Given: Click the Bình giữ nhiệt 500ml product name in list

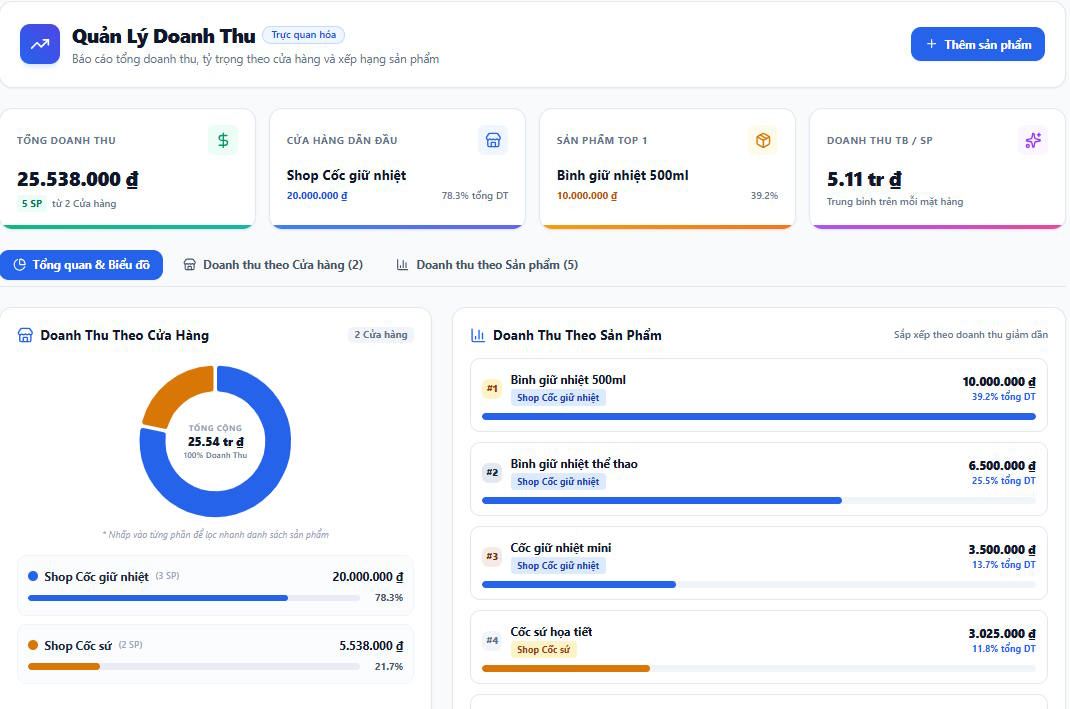Looking at the screenshot, I should [568, 380].
